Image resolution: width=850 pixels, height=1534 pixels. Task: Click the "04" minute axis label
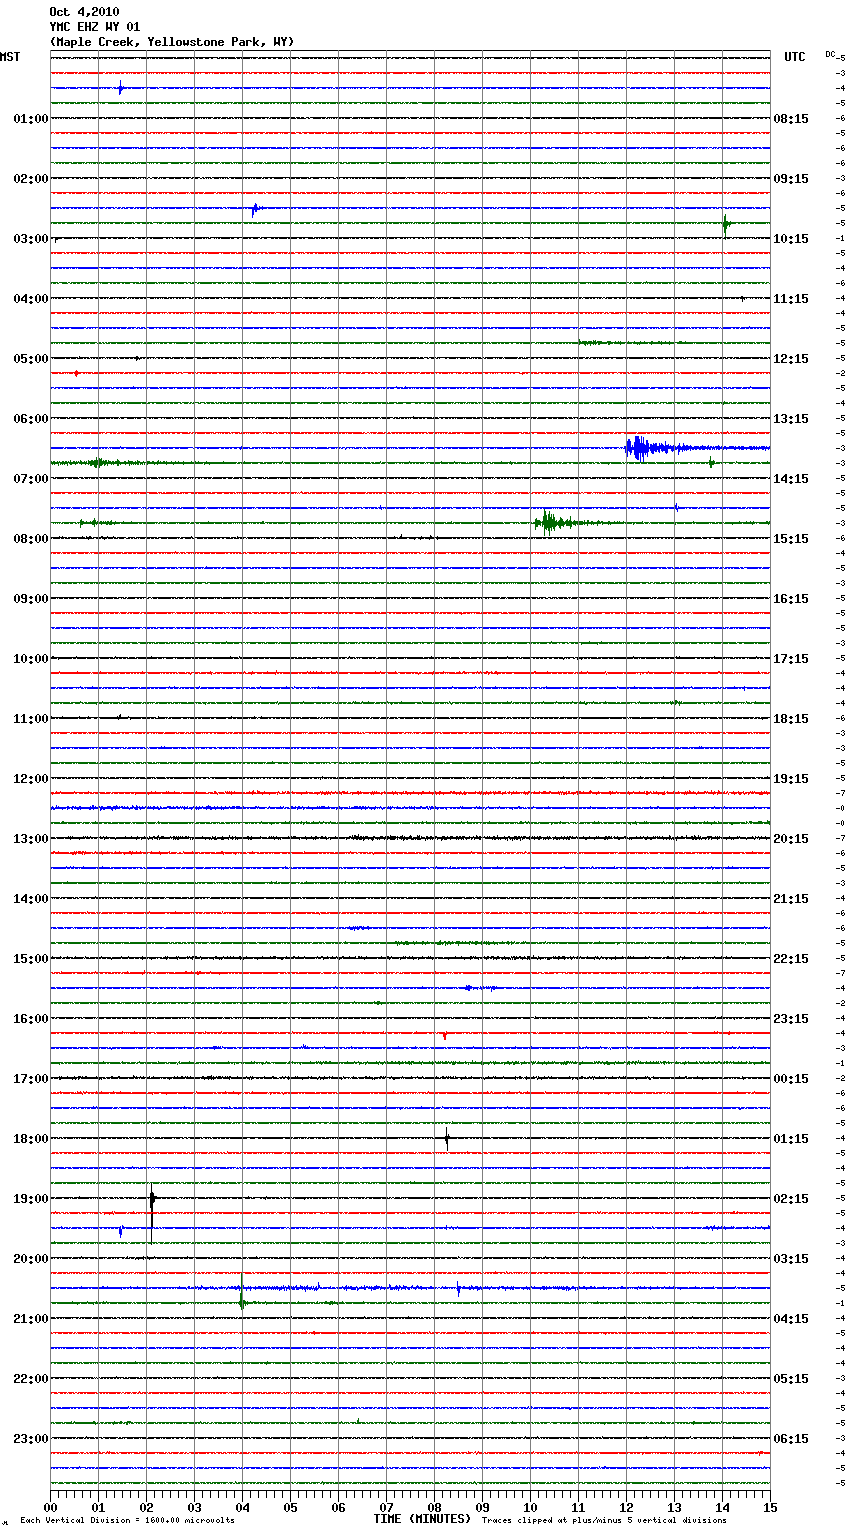pos(242,1507)
